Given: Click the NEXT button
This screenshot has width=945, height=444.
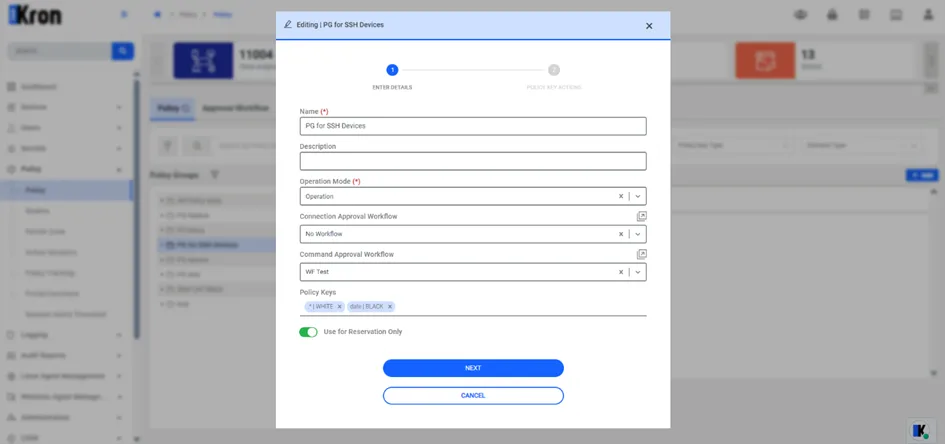Looking at the screenshot, I should (473, 368).
